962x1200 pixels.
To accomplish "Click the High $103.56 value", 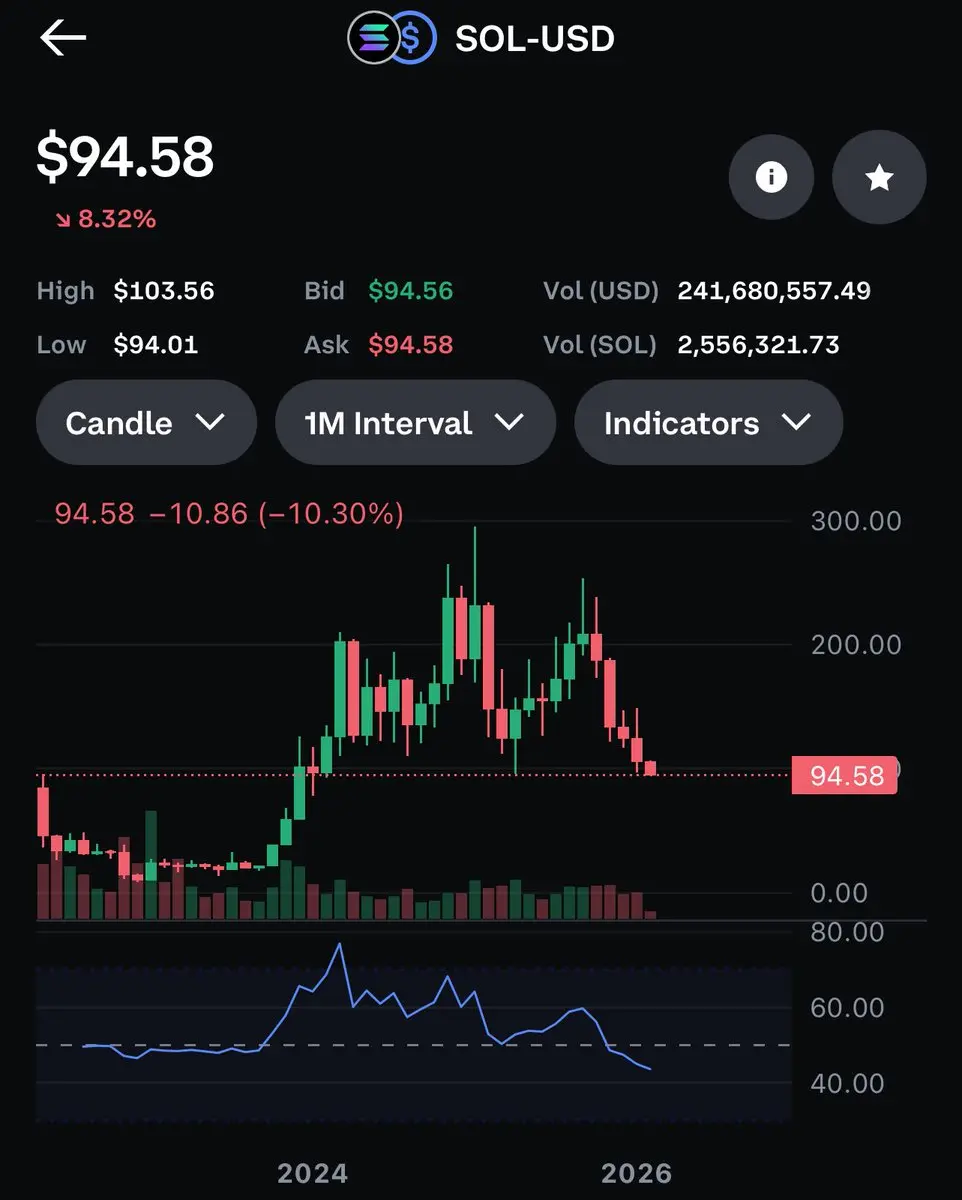I will [164, 291].
